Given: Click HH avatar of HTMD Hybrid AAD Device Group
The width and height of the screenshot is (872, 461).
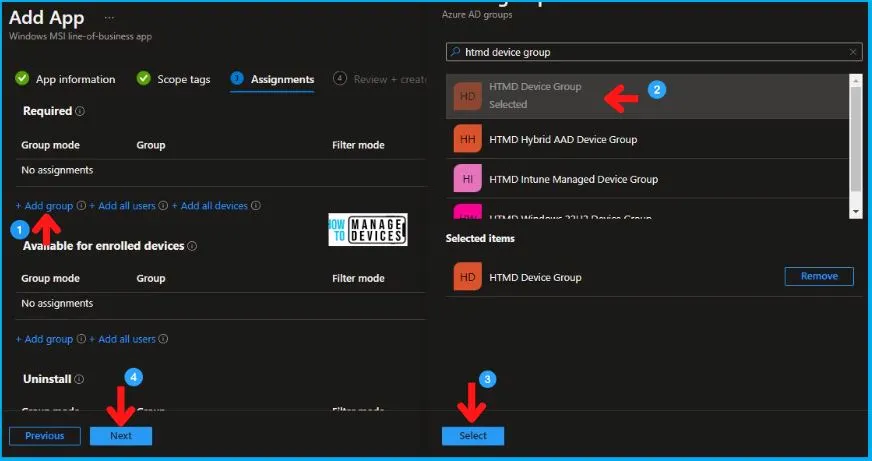Looking at the screenshot, I should click(x=468, y=139).
